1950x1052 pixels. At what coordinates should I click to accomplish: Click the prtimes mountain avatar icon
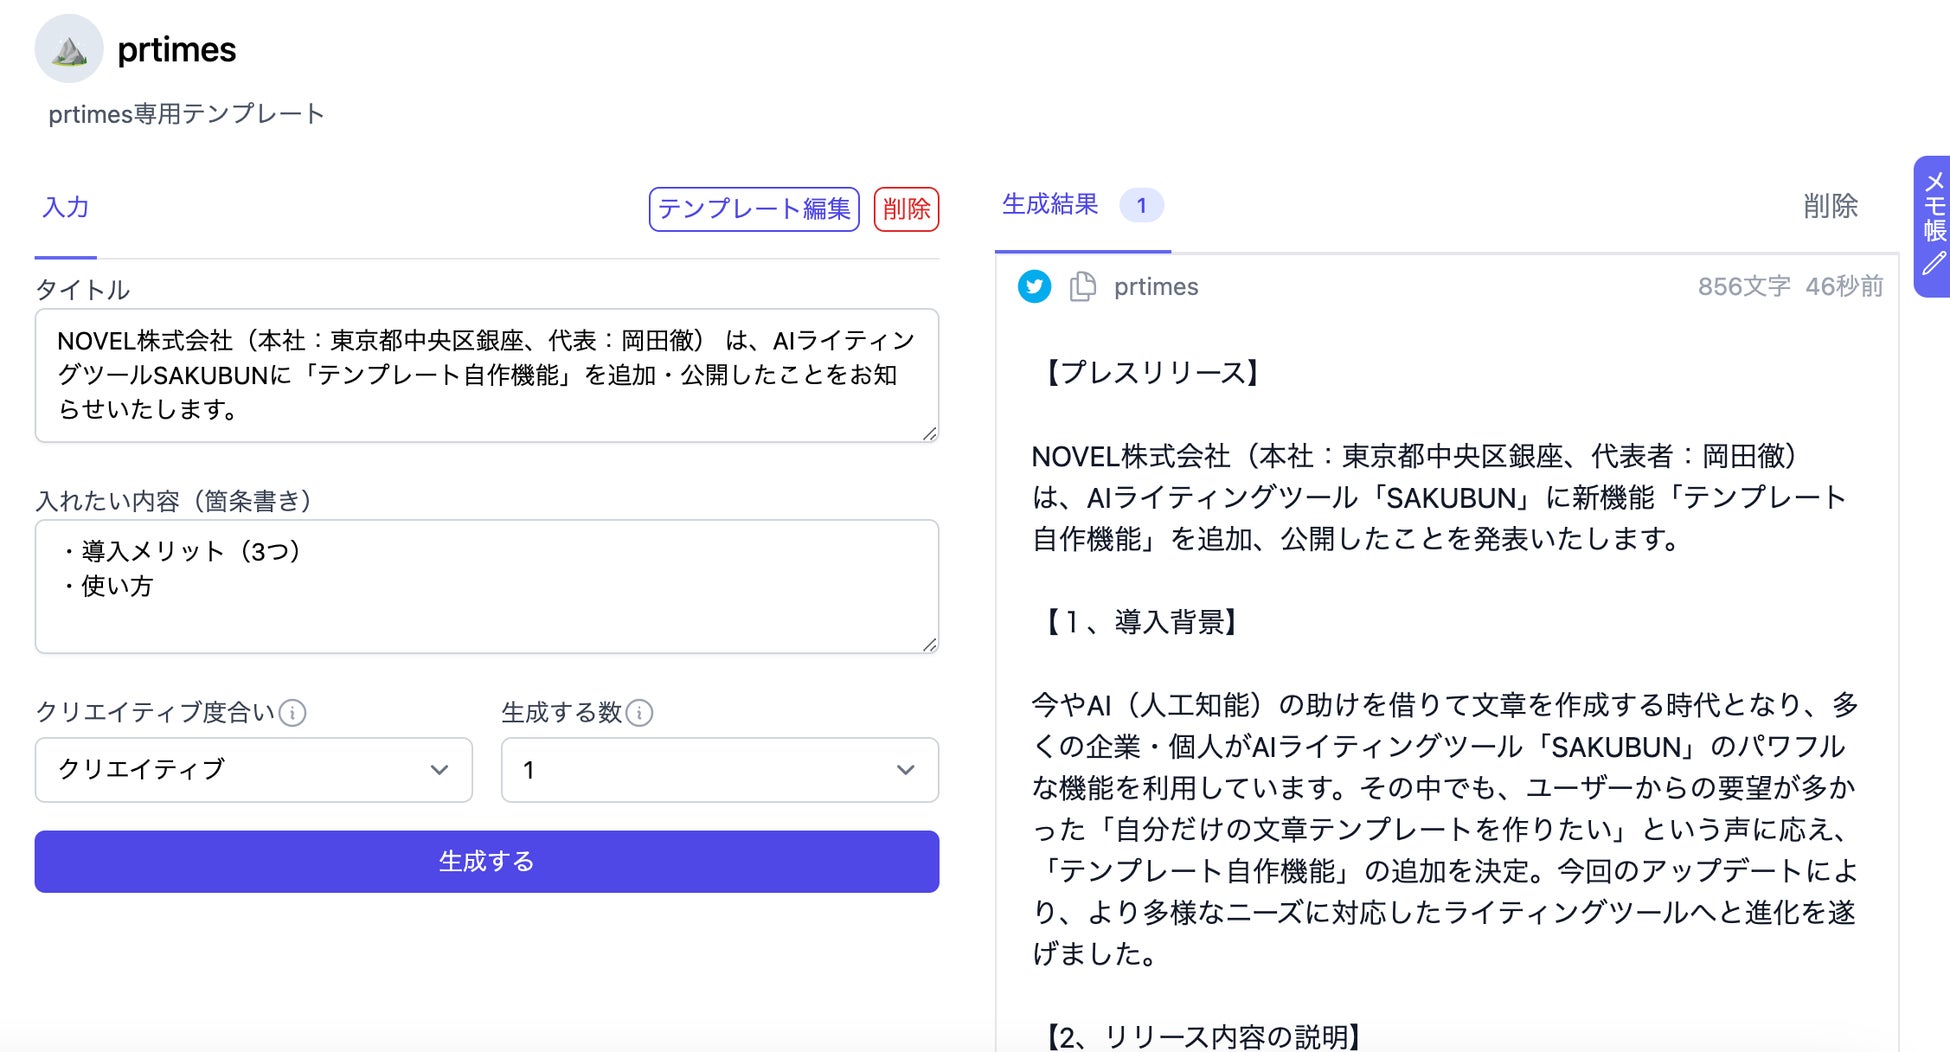[x=69, y=49]
